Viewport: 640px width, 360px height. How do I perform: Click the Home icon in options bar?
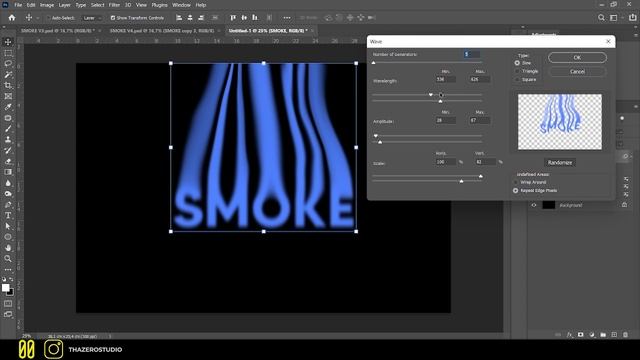point(12,18)
